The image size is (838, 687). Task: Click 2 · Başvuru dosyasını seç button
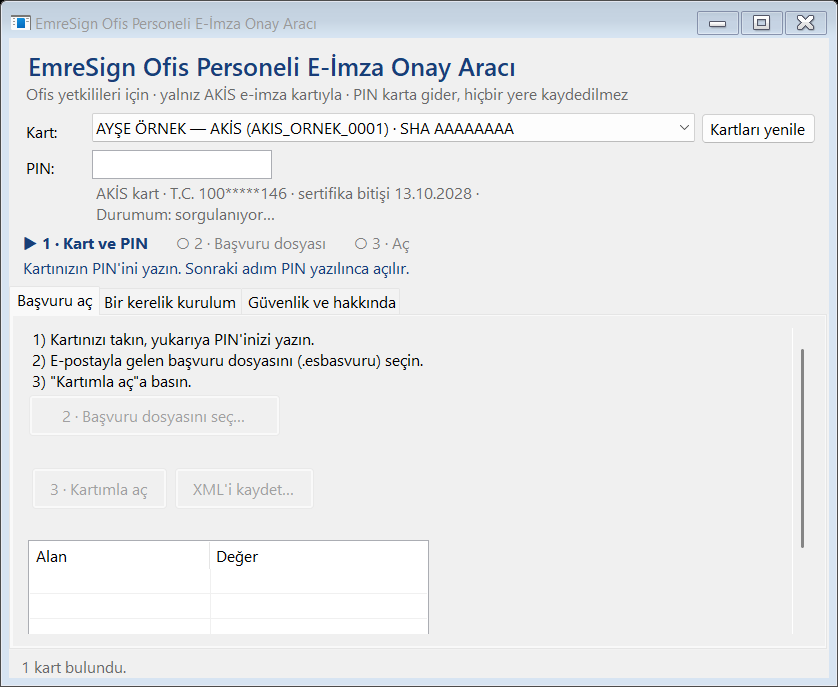tap(154, 416)
